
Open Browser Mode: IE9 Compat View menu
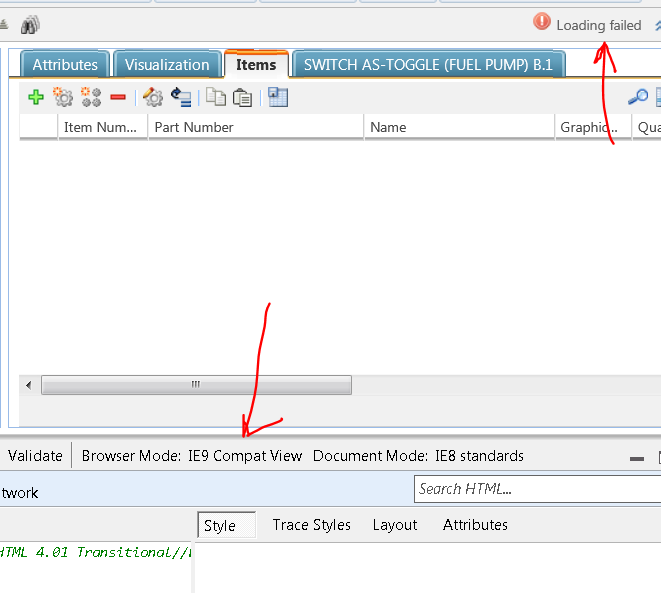click(x=192, y=456)
